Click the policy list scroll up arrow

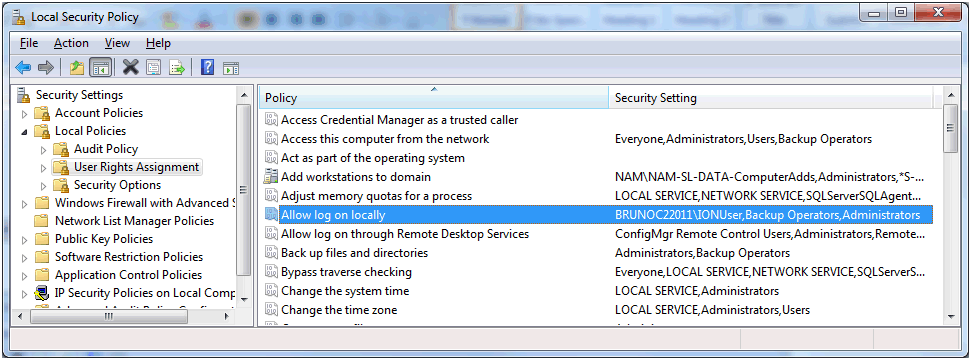951,95
